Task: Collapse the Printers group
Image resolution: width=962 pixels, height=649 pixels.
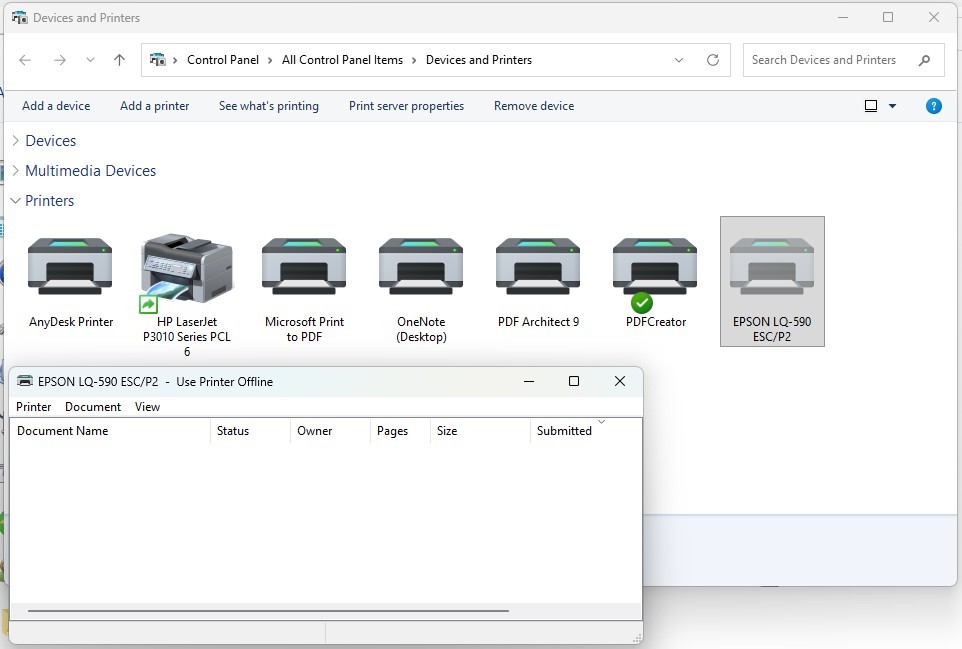Action: coord(15,201)
